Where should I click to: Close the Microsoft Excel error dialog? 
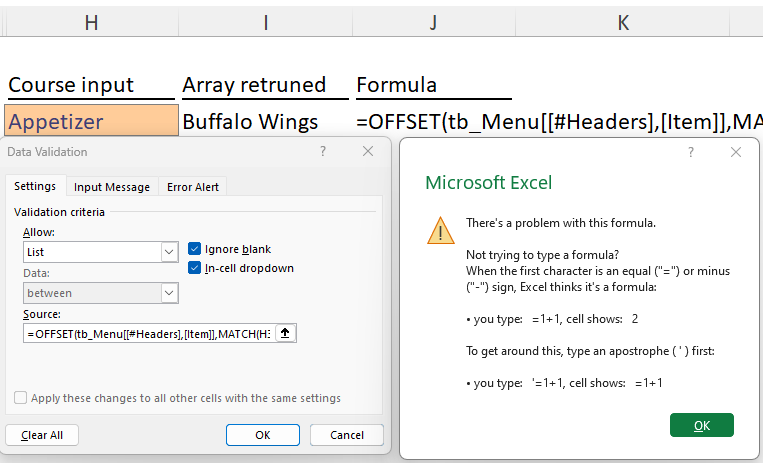point(736,152)
